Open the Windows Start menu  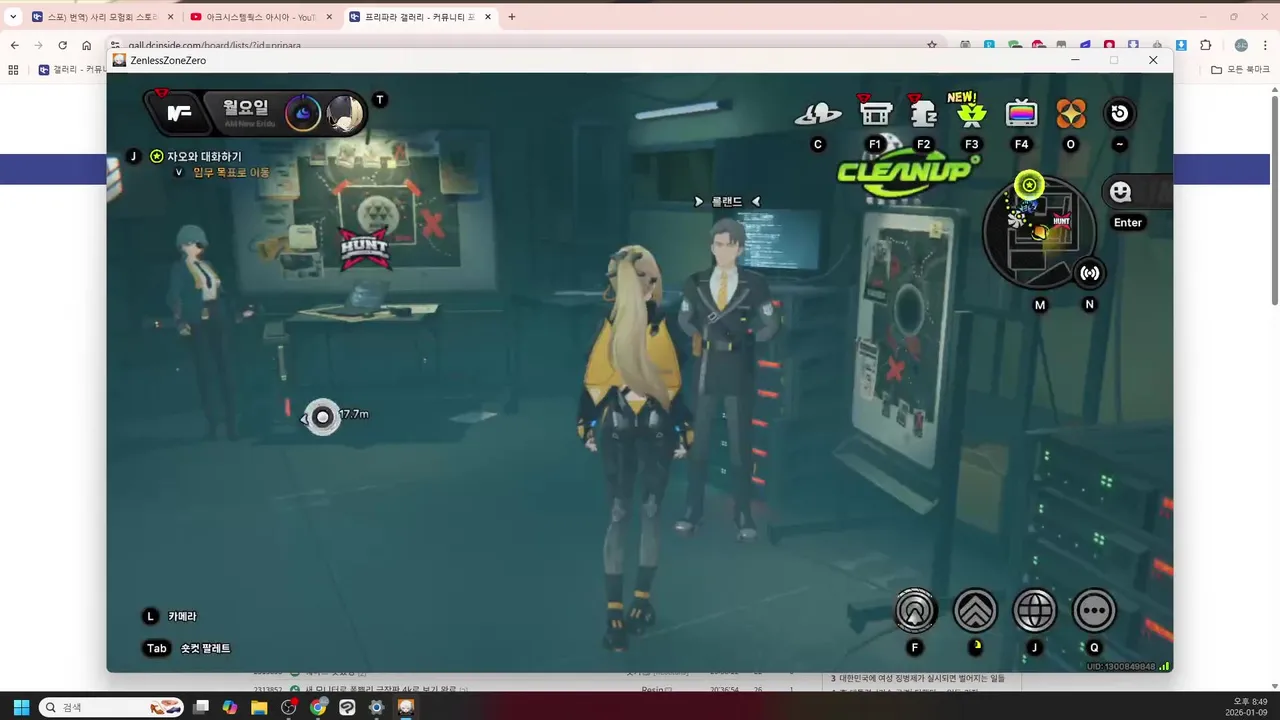point(21,707)
